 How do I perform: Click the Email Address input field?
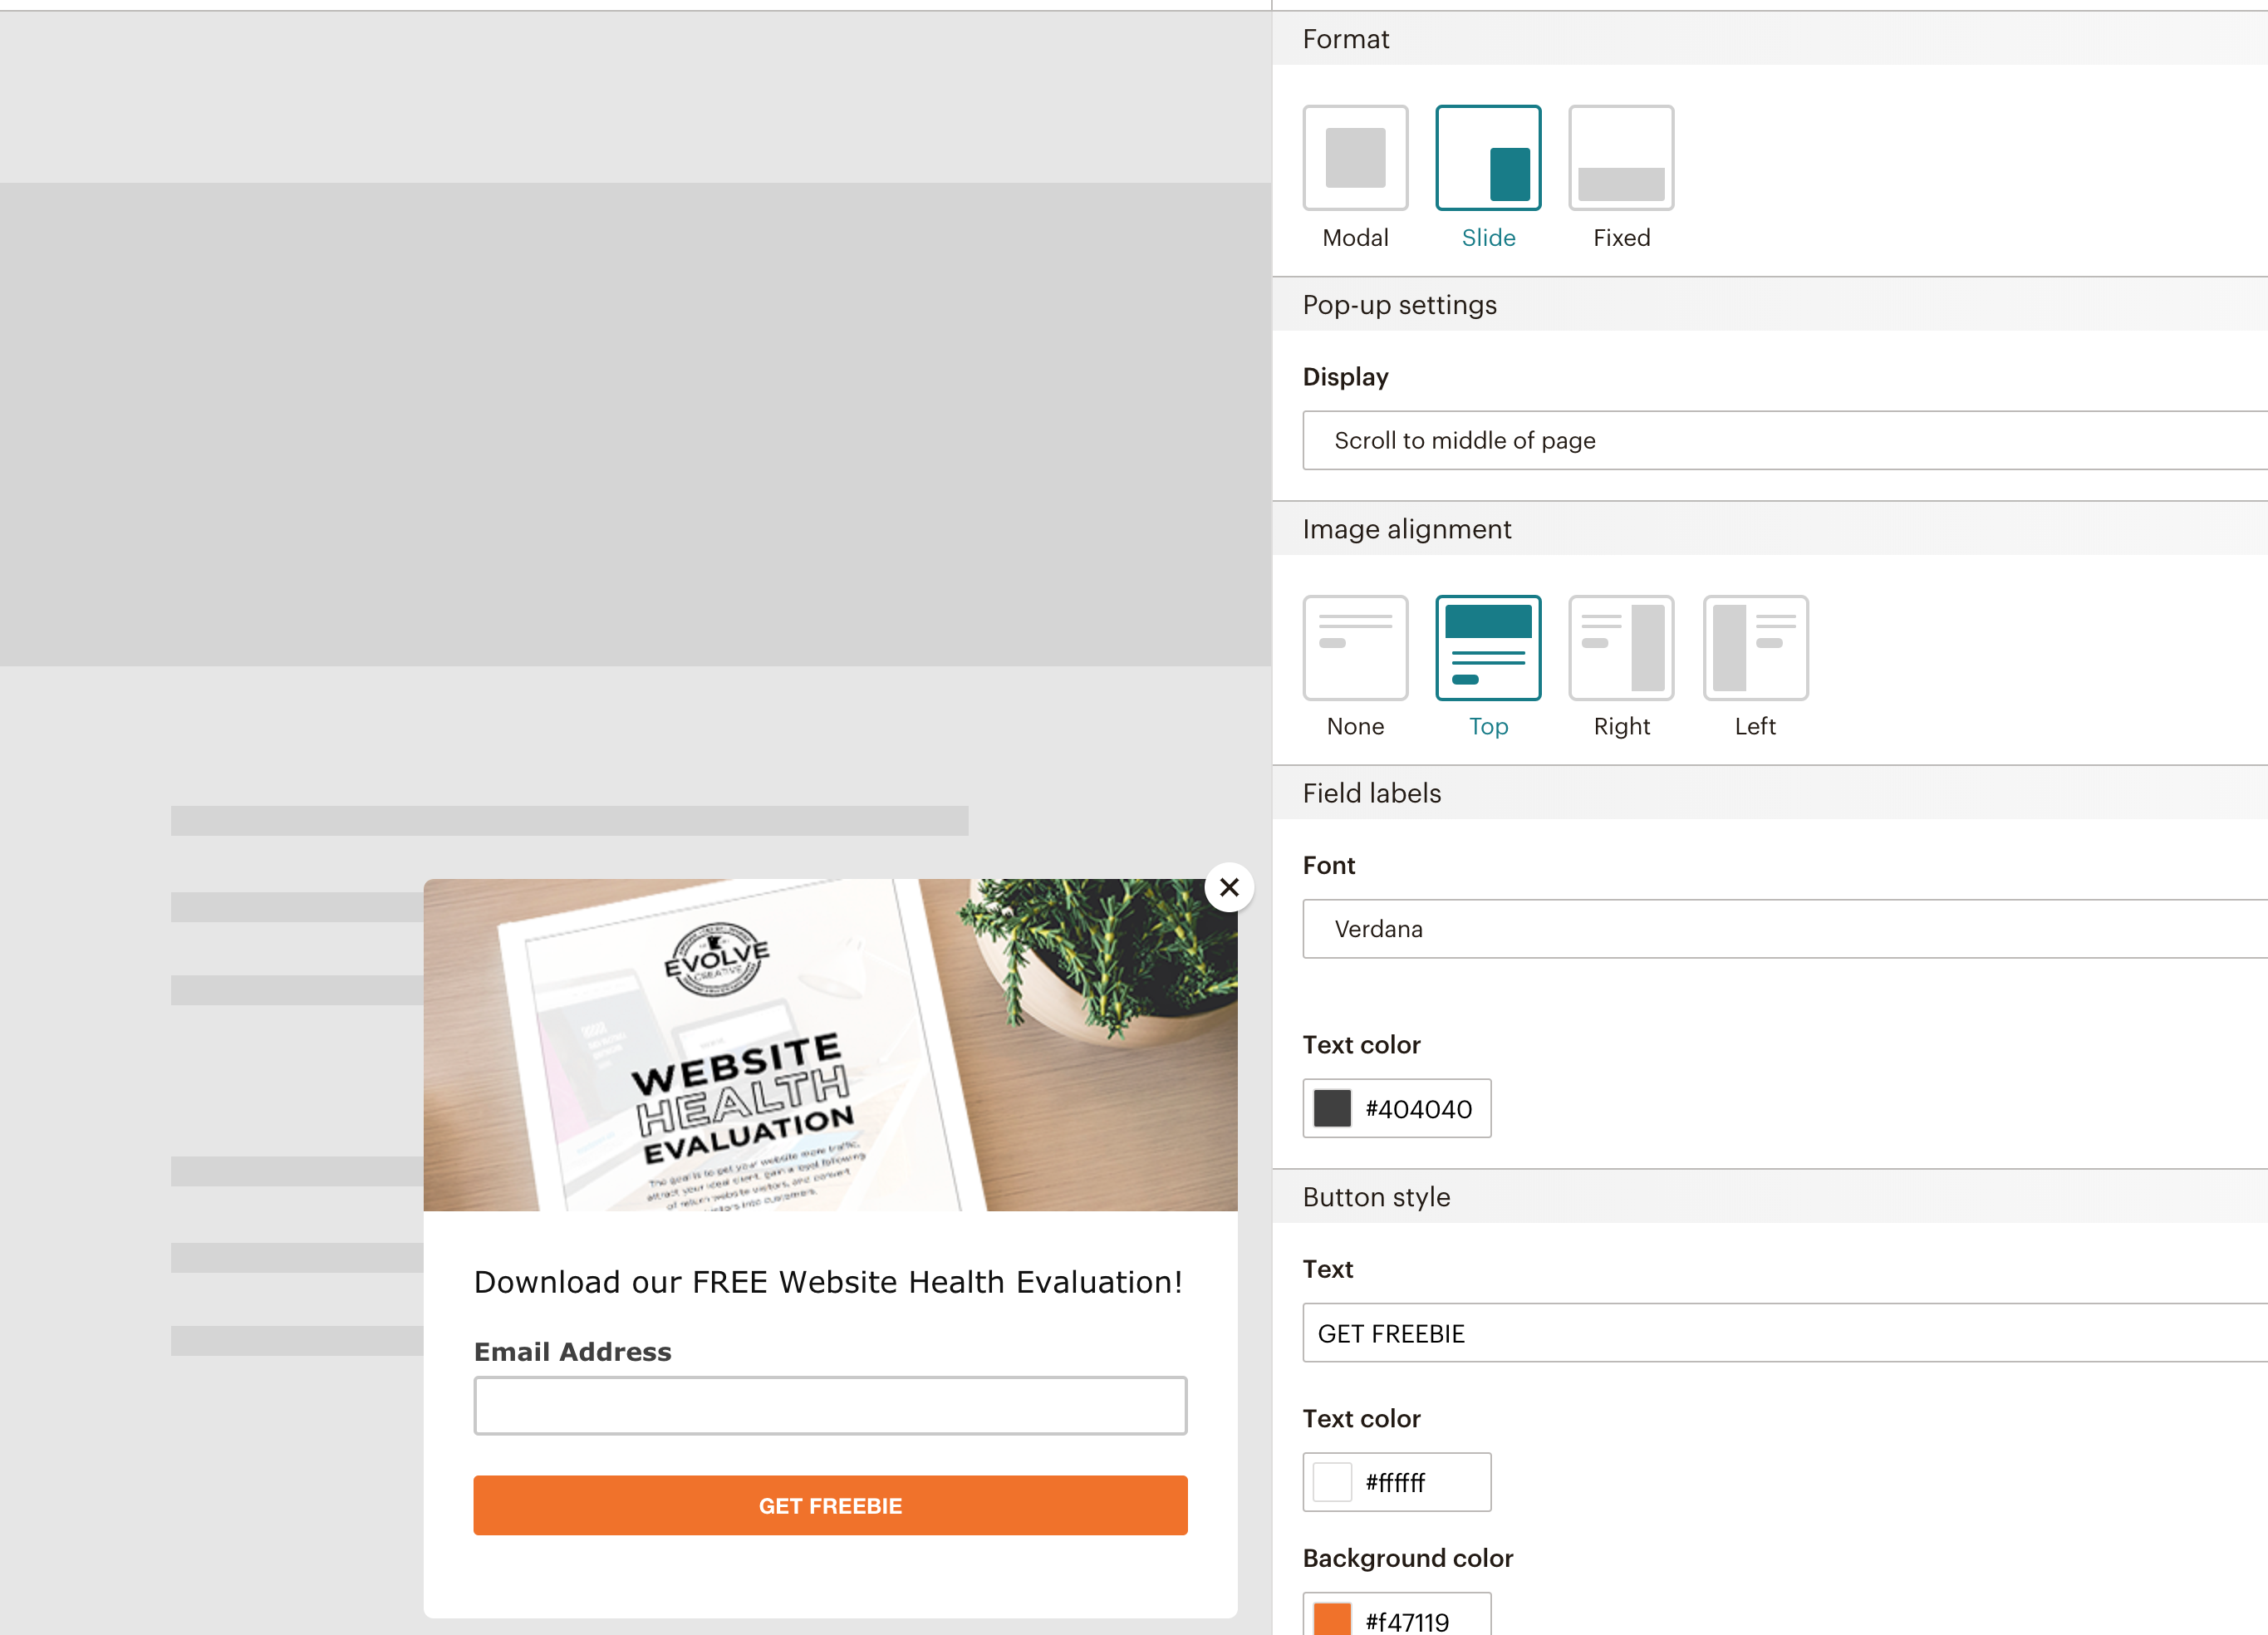829,1406
